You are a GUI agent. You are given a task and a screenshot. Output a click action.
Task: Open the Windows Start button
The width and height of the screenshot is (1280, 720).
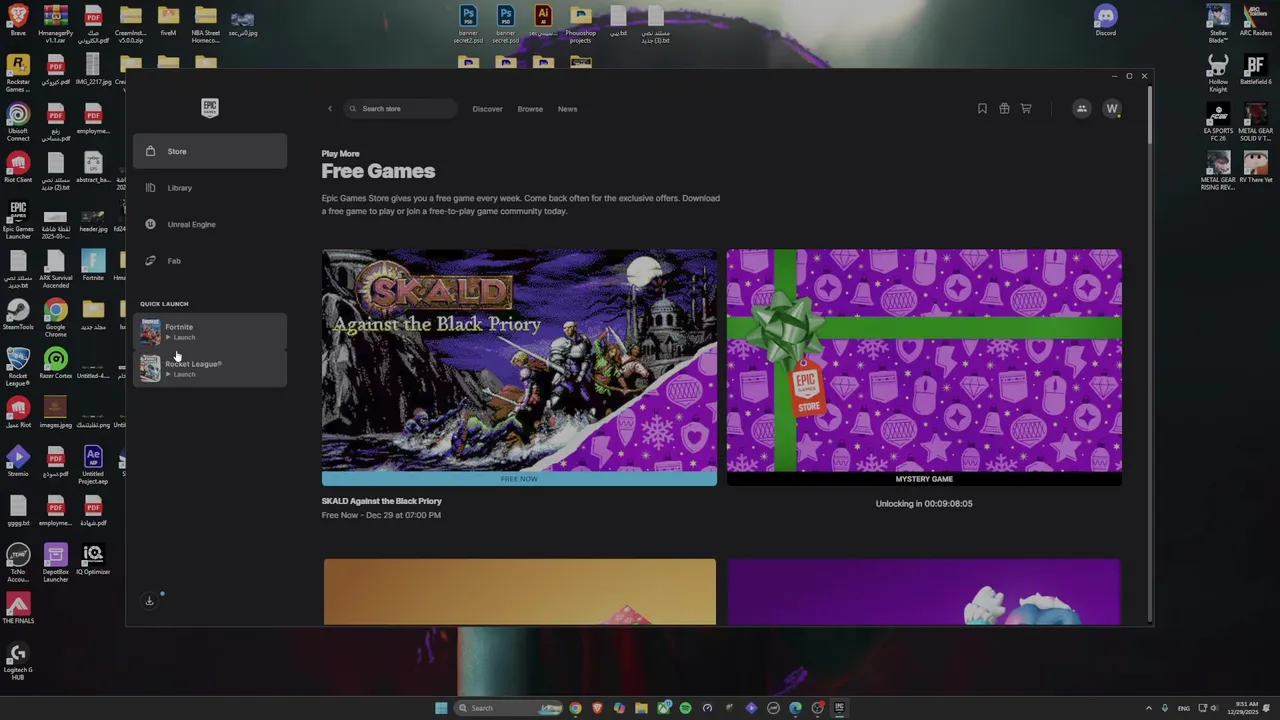(441, 708)
